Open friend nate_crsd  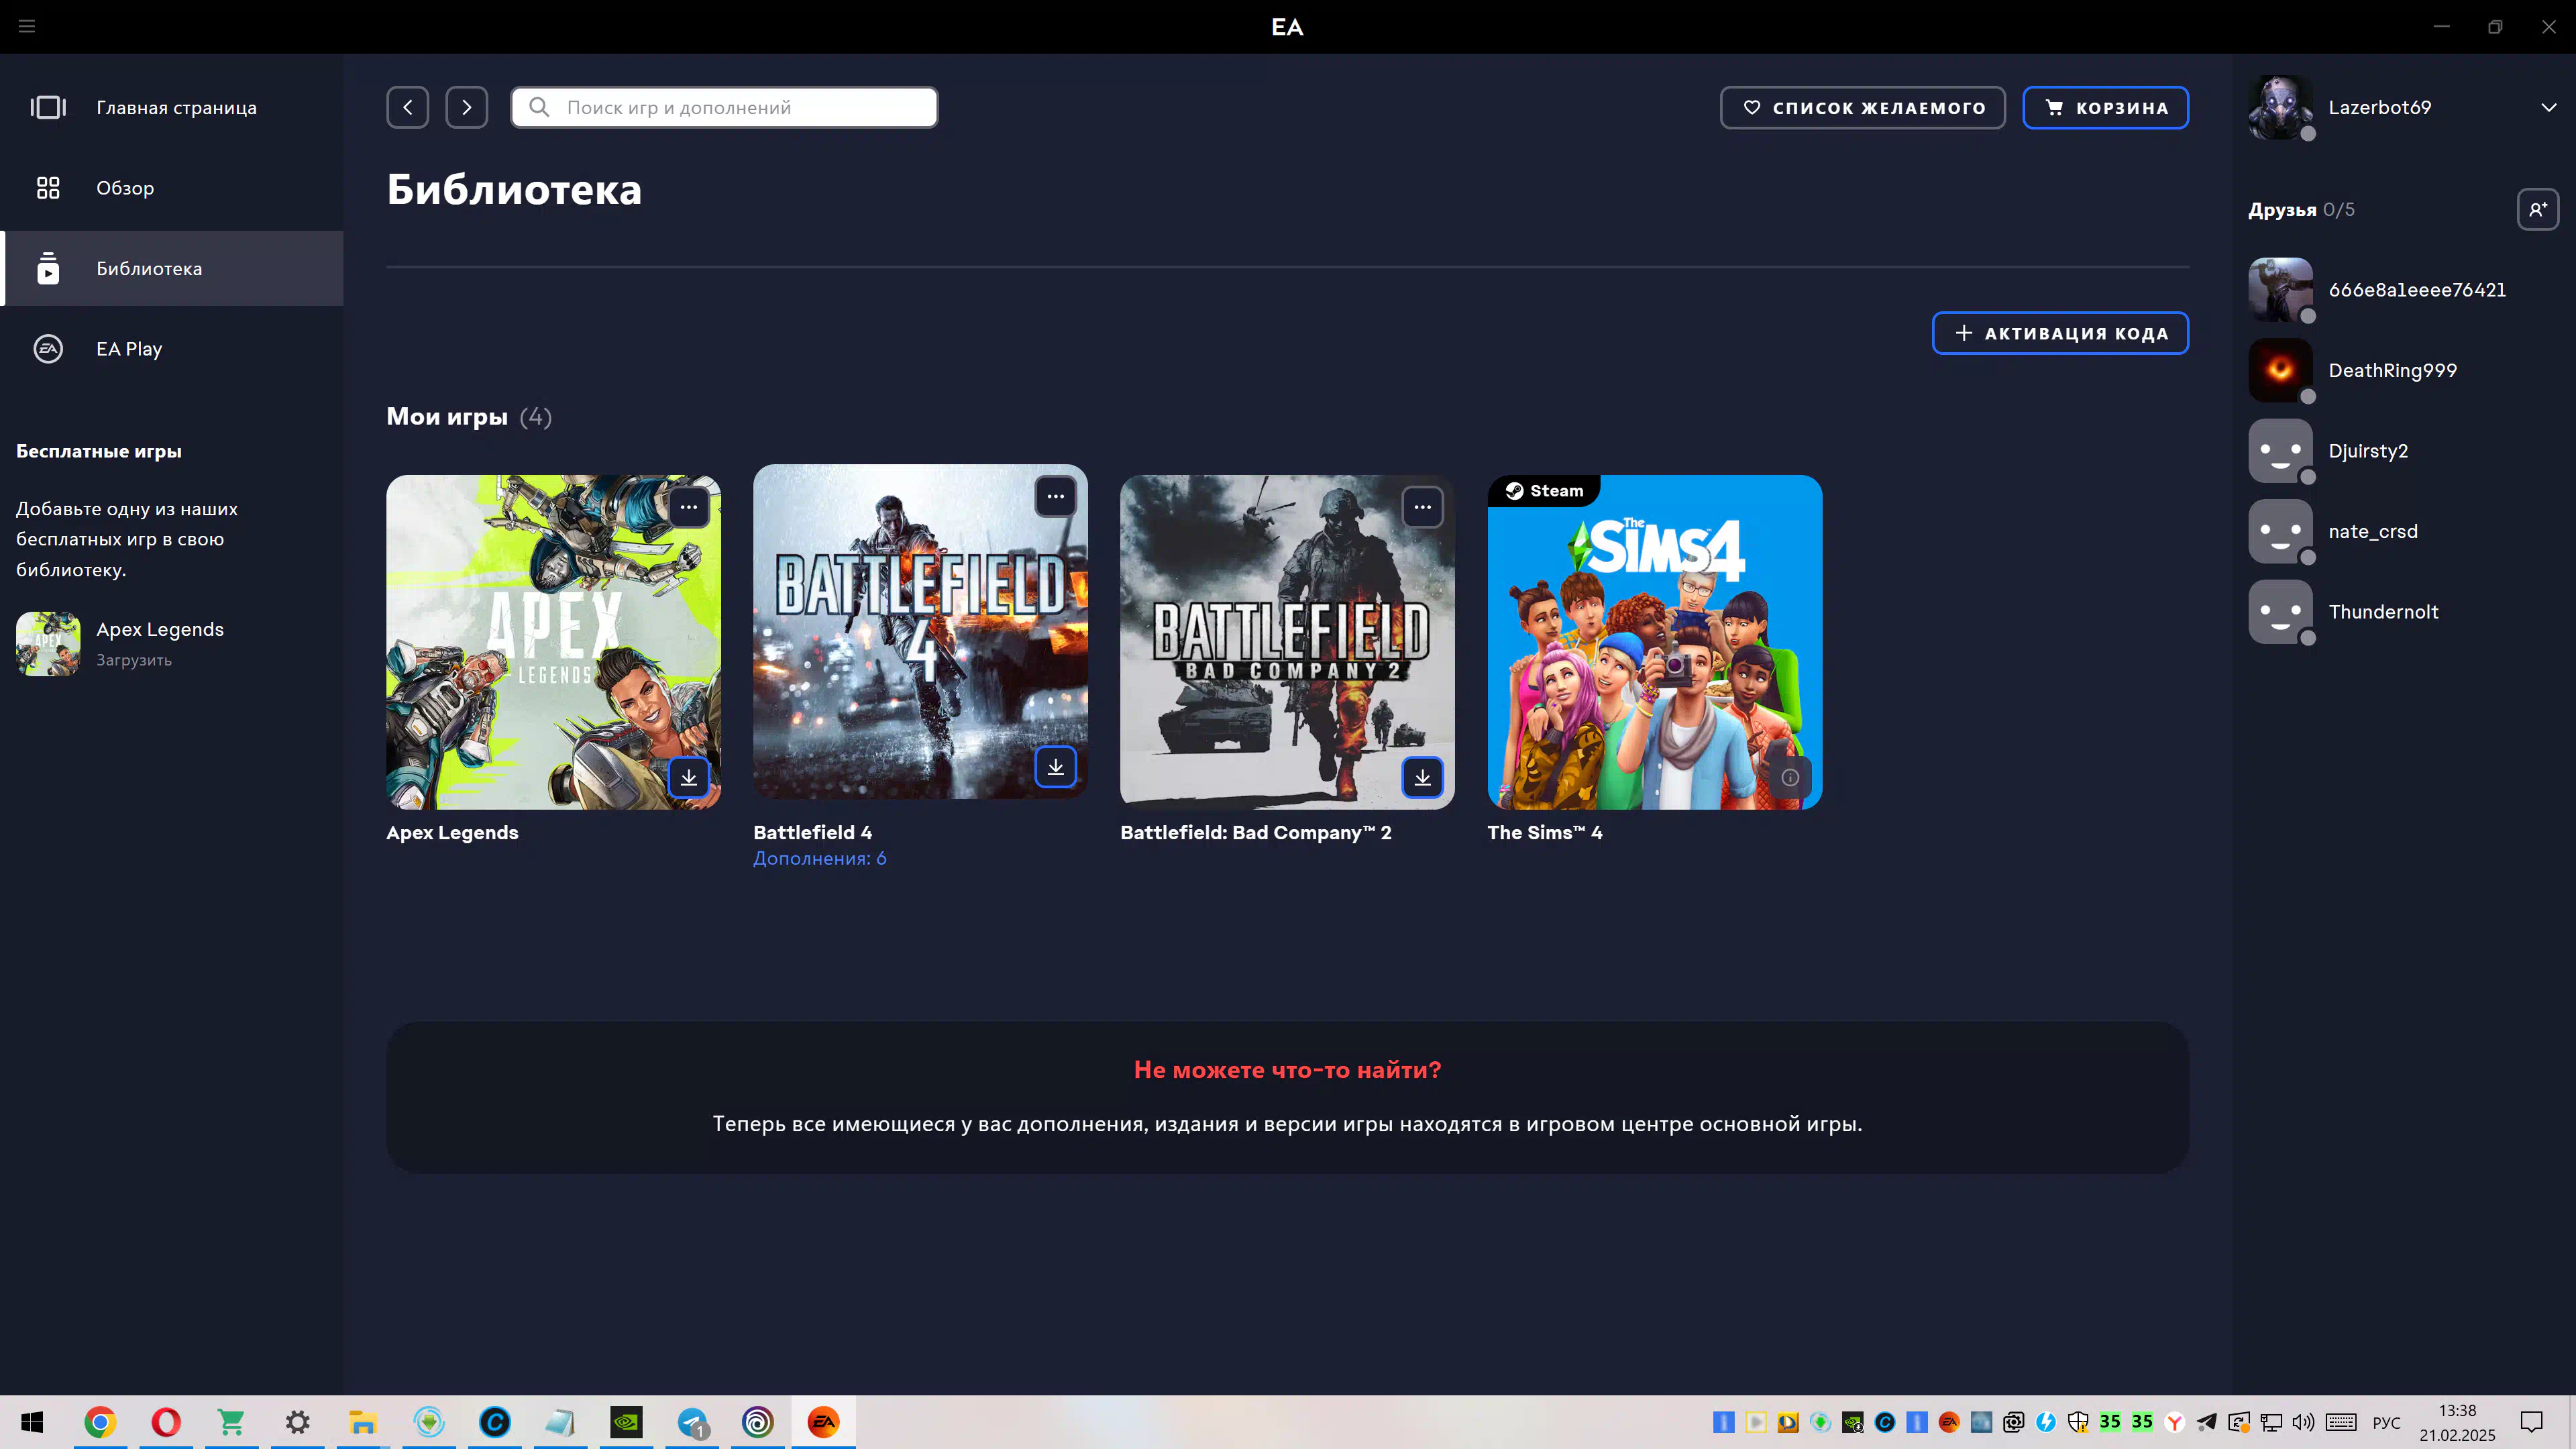pyautogui.click(x=2404, y=531)
